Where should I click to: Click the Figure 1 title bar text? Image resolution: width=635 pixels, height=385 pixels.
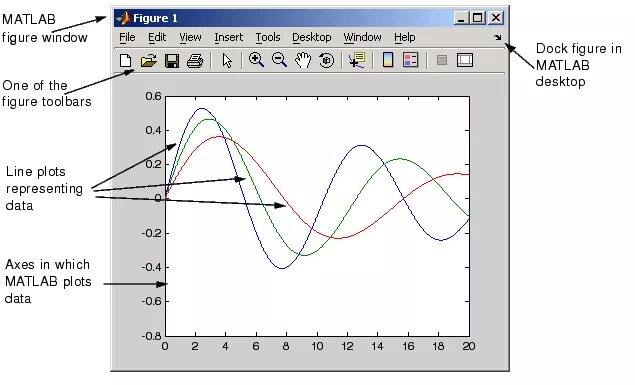[155, 18]
